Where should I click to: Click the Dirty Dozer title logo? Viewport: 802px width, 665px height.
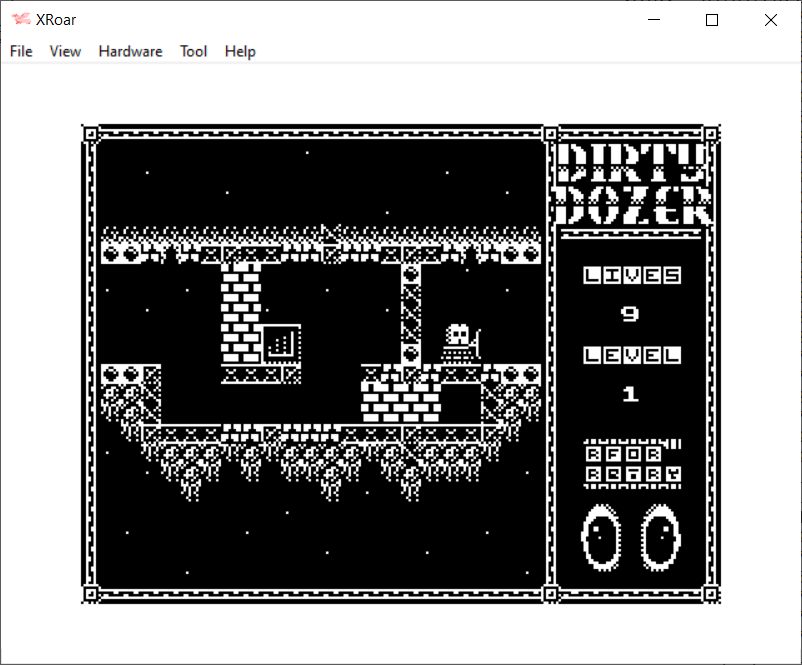(632, 183)
